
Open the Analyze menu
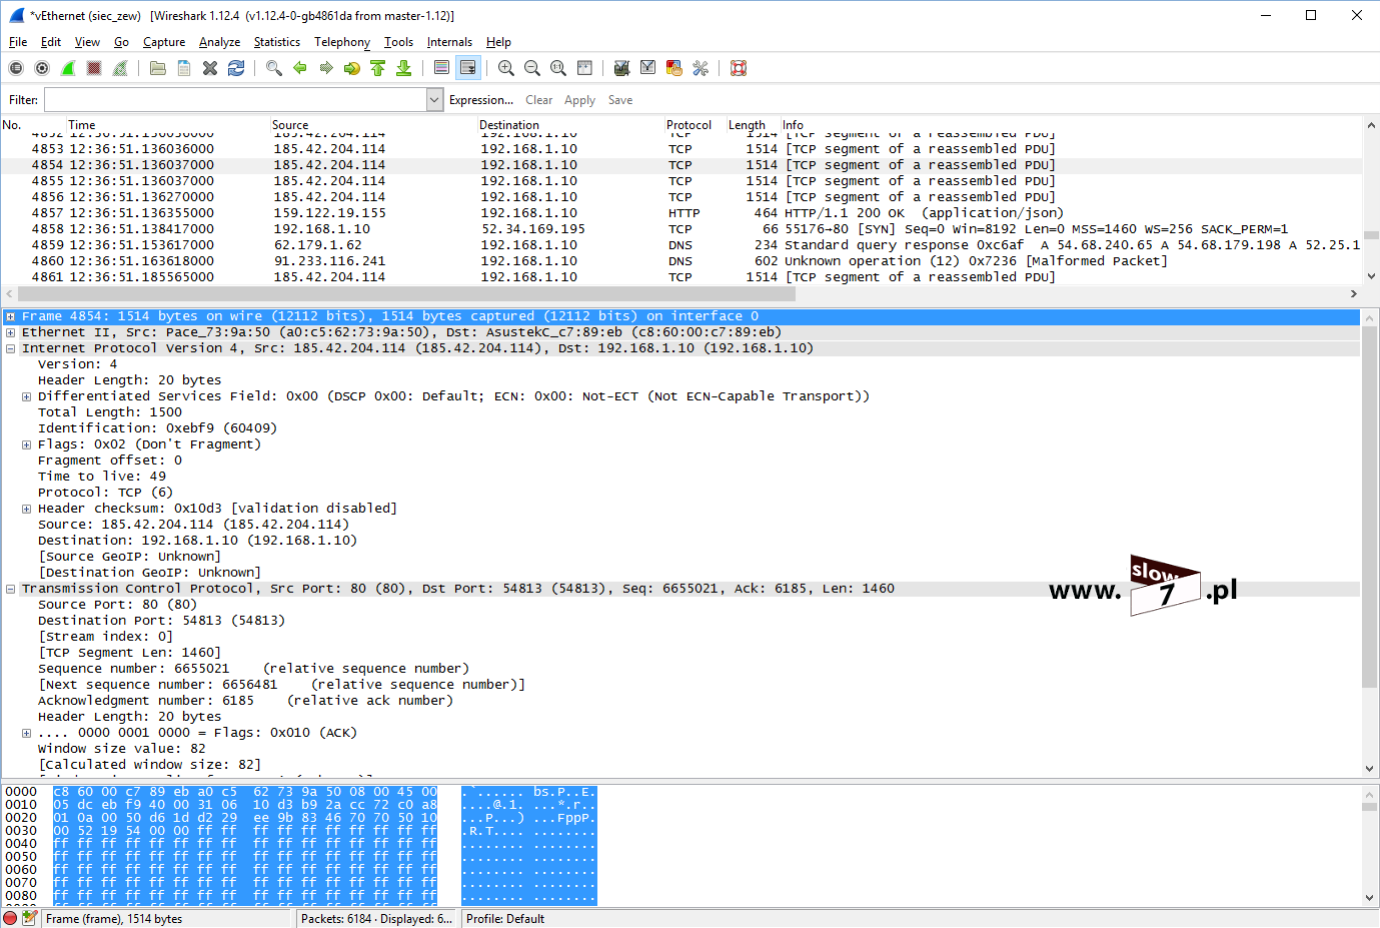click(219, 42)
